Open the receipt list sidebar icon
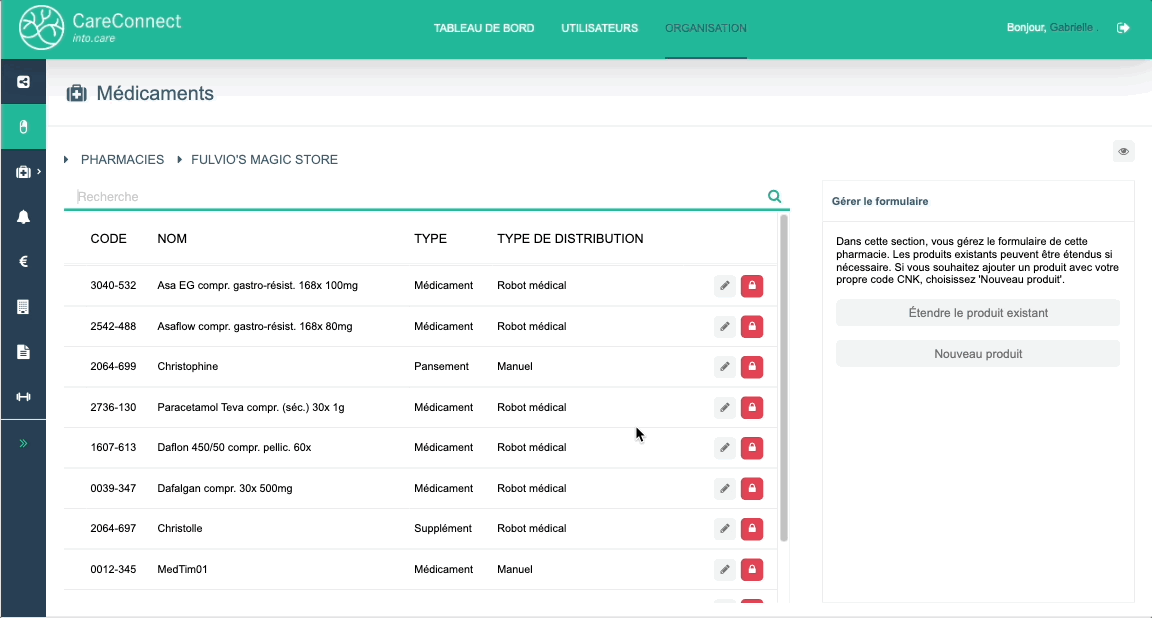The height and width of the screenshot is (618, 1152). (24, 306)
